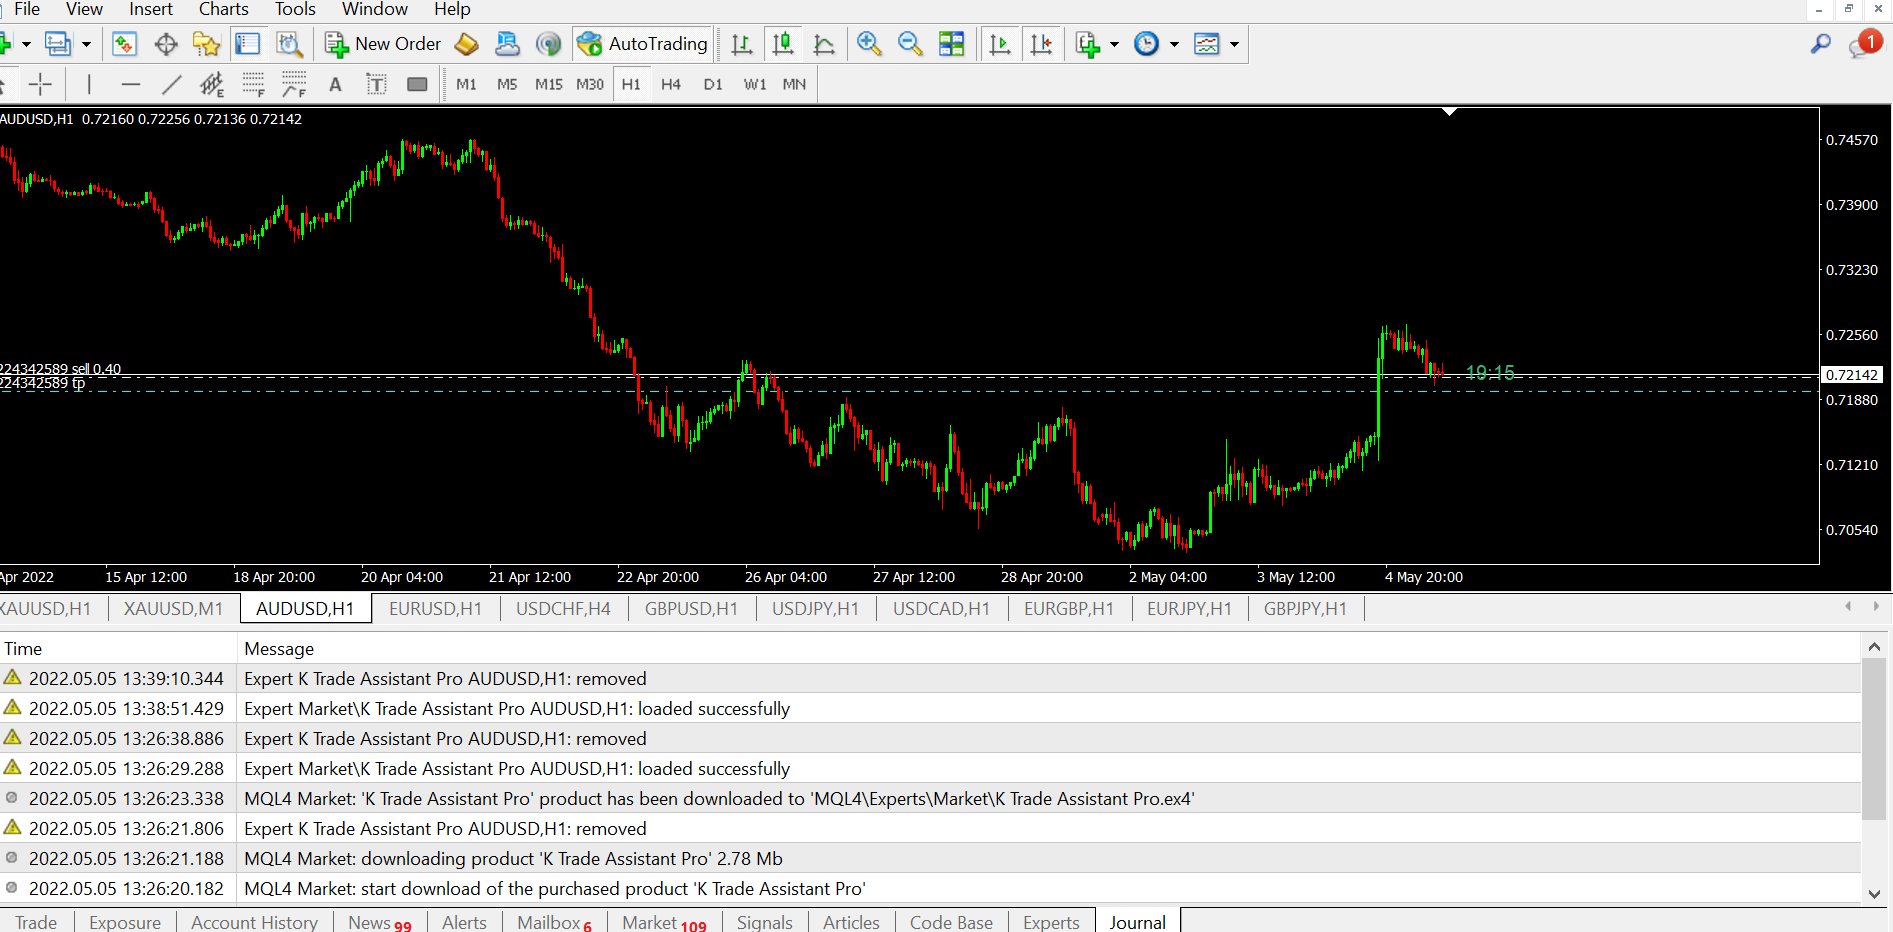Viewport: 1893px width, 932px height.
Task: Select the Text Label tool
Action: click(x=376, y=85)
